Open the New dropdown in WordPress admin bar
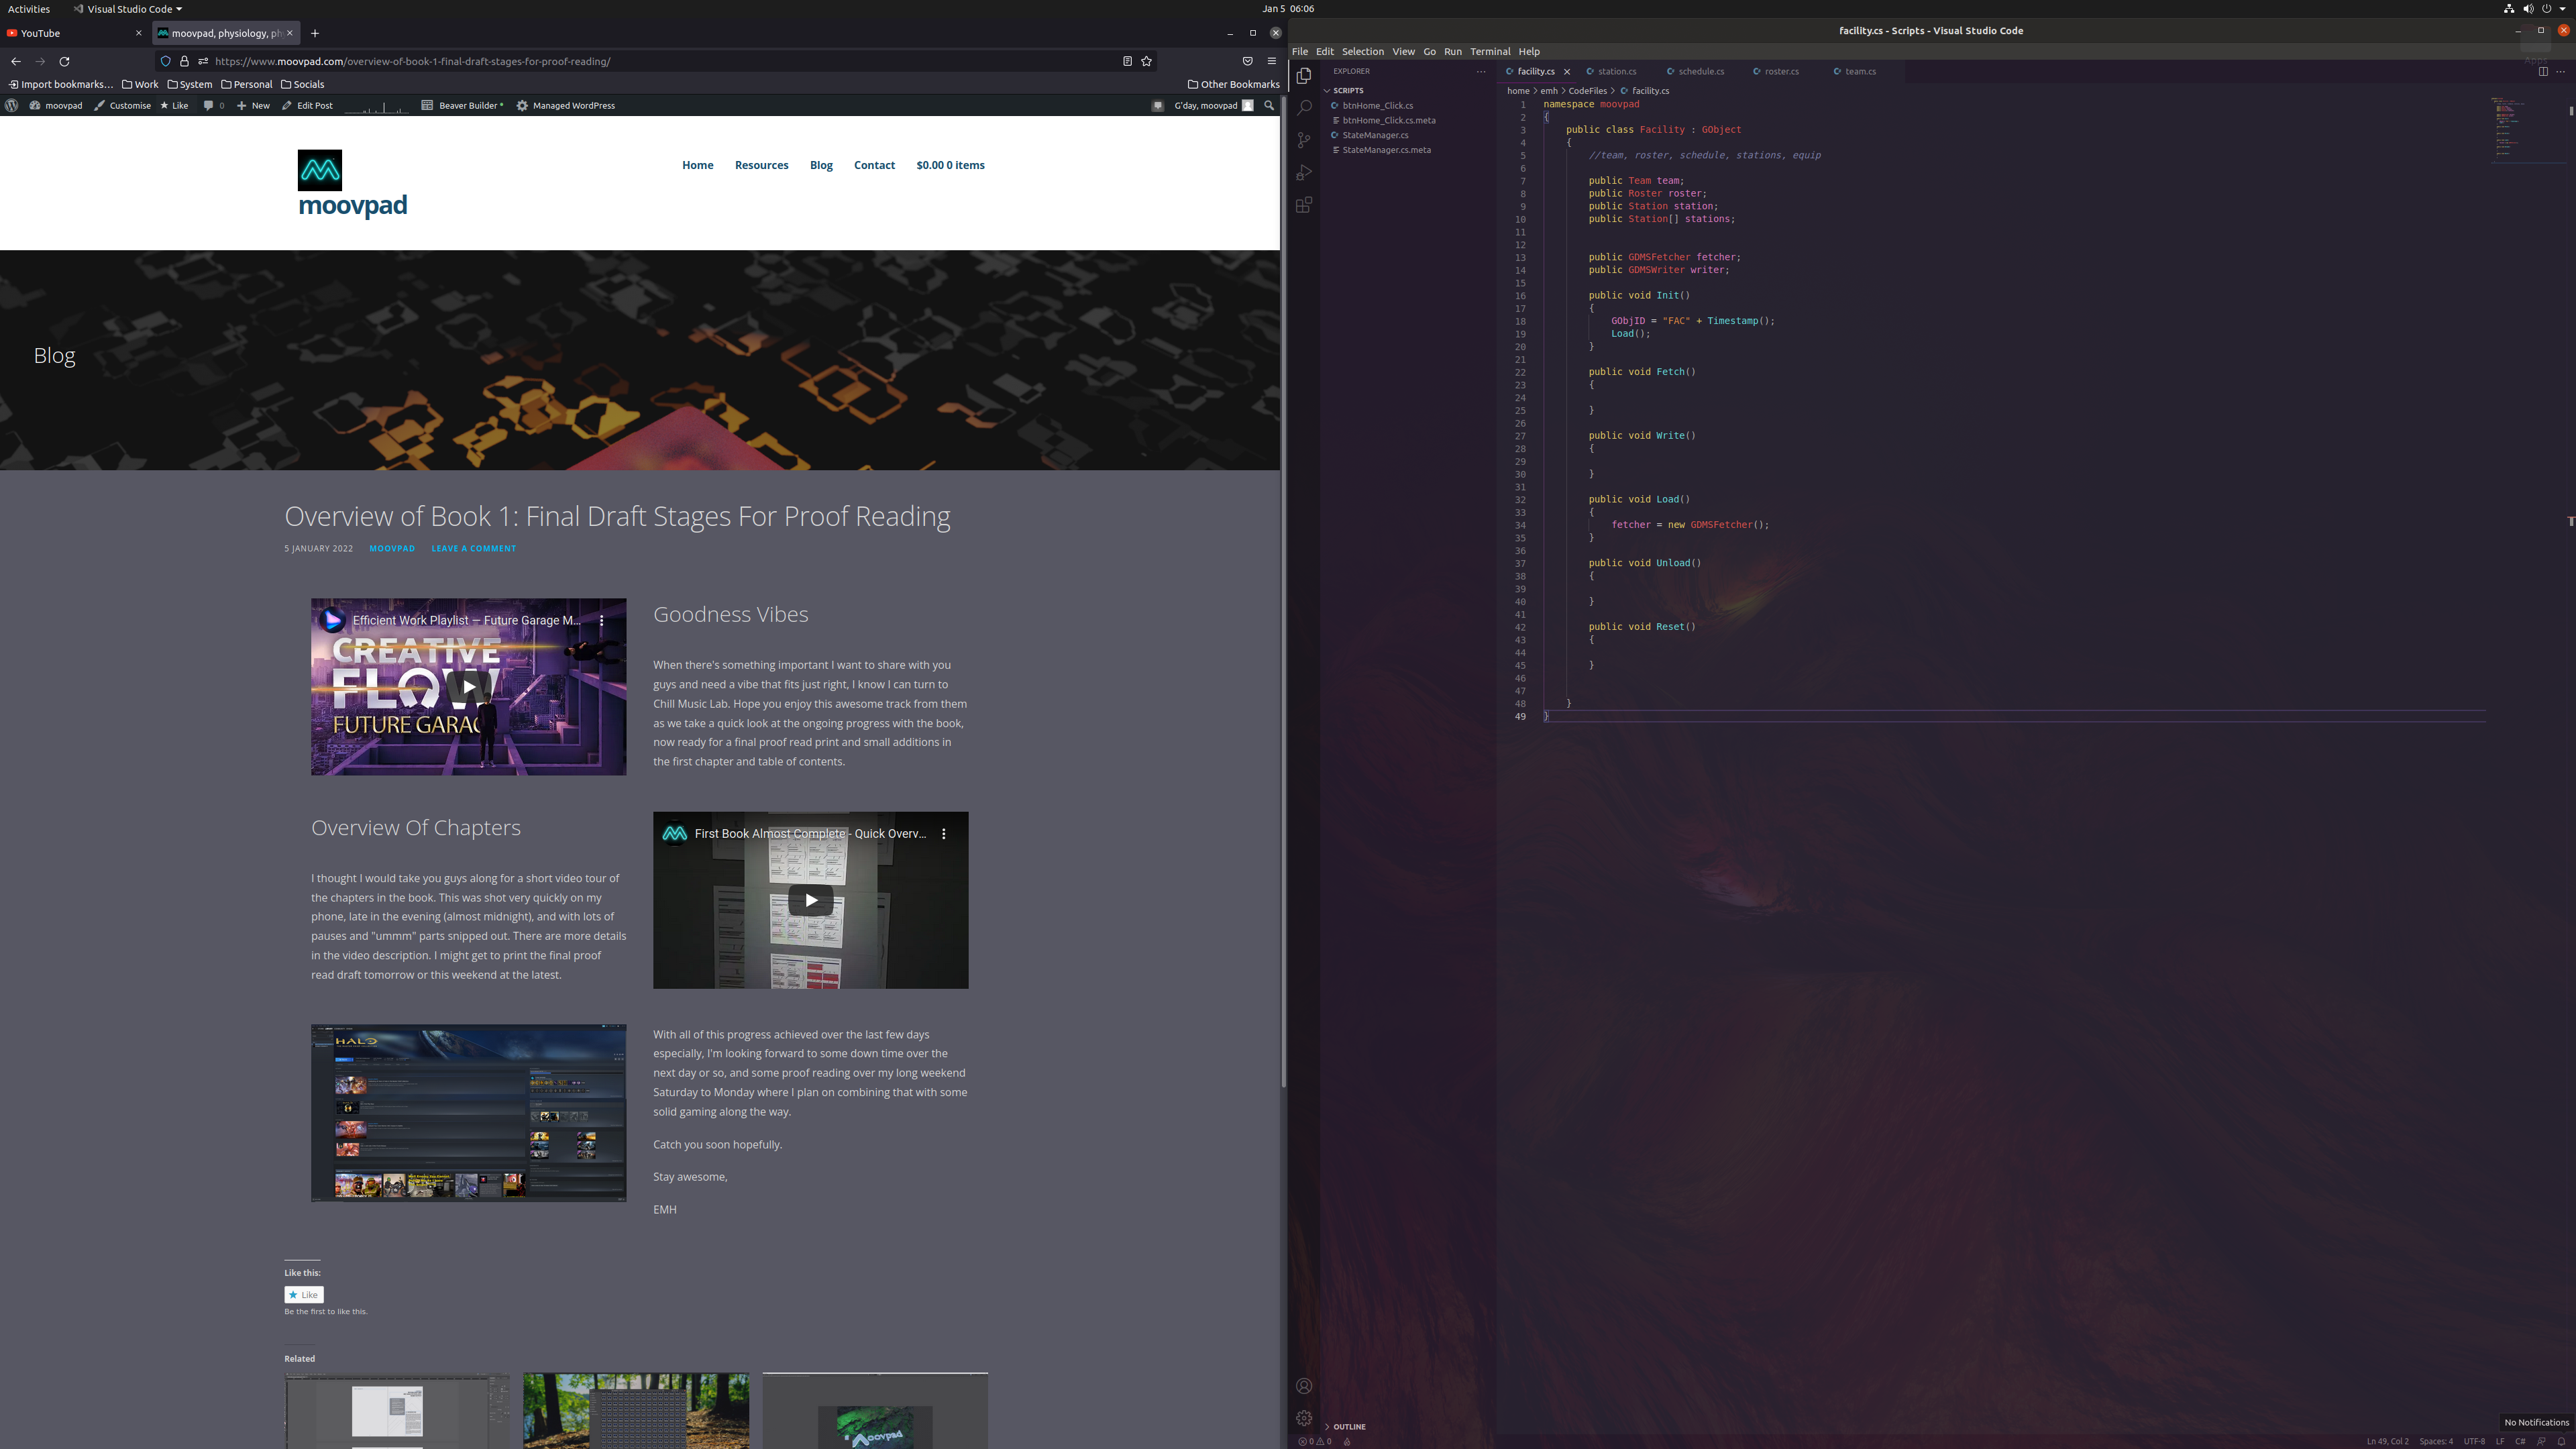The height and width of the screenshot is (1449, 2576). [x=253, y=105]
